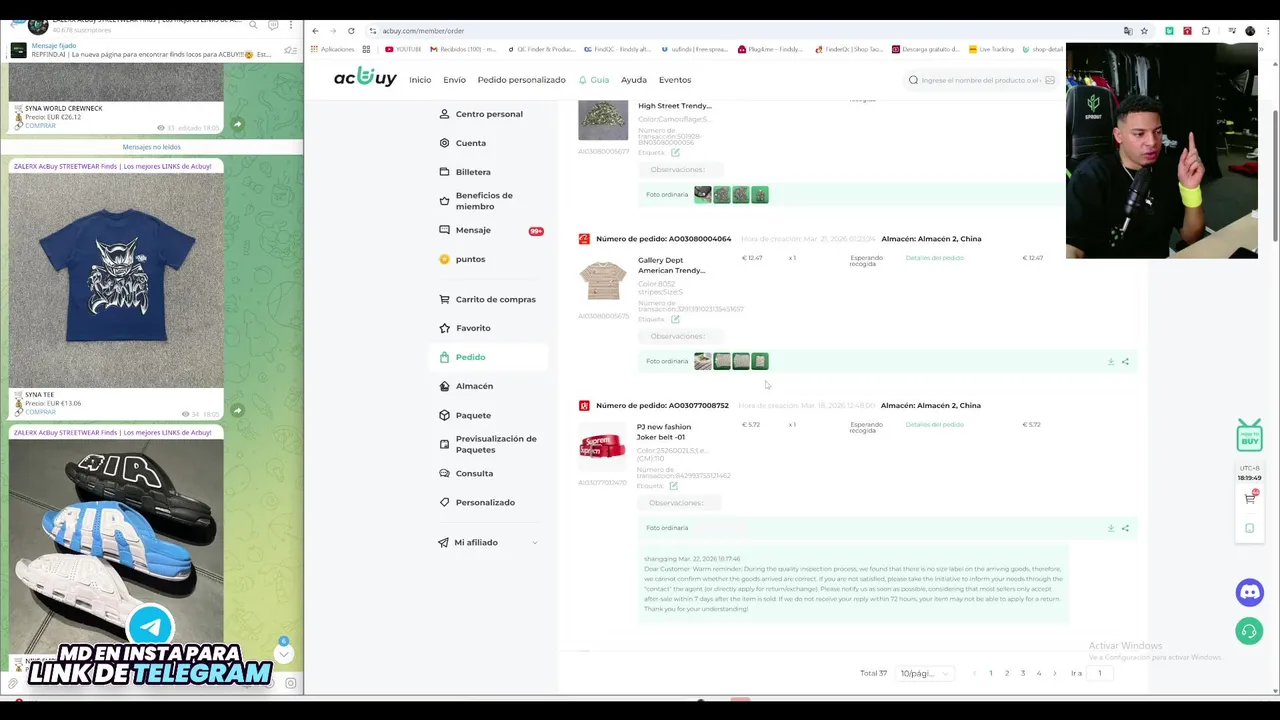
Task: Click the bag icon beside Pedido
Action: tap(445, 357)
